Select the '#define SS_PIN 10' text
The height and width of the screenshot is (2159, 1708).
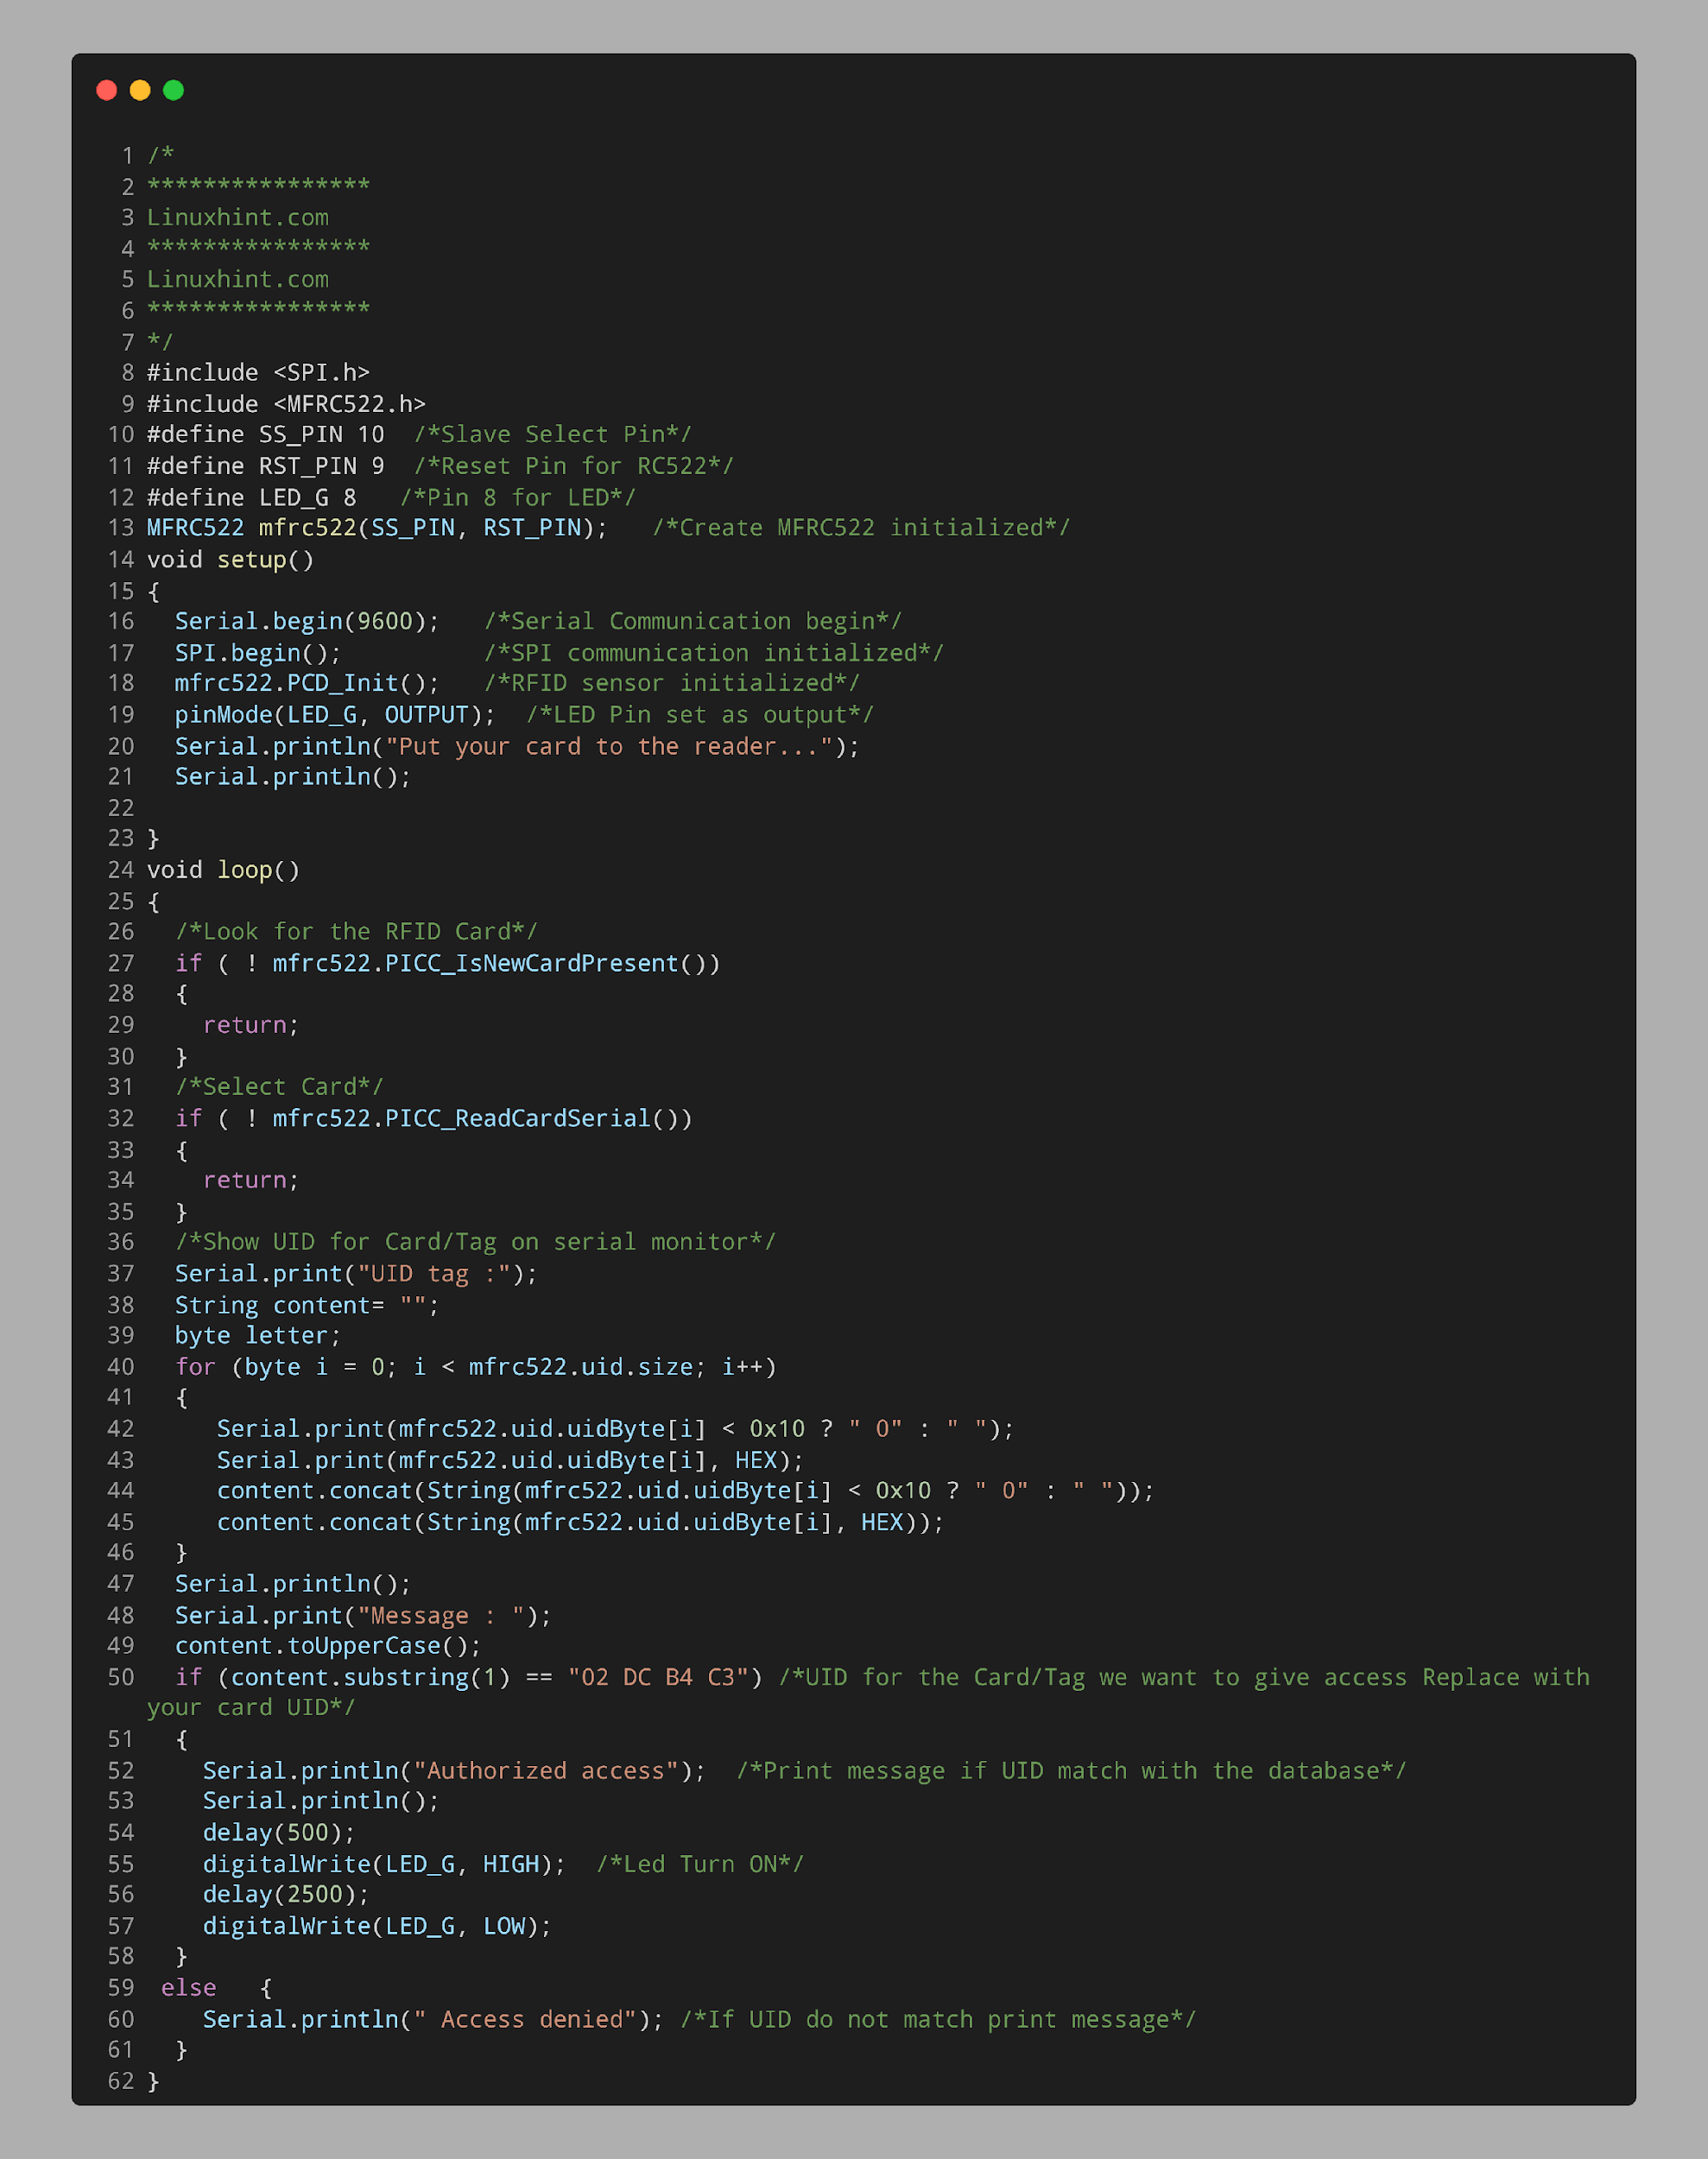click(x=265, y=435)
